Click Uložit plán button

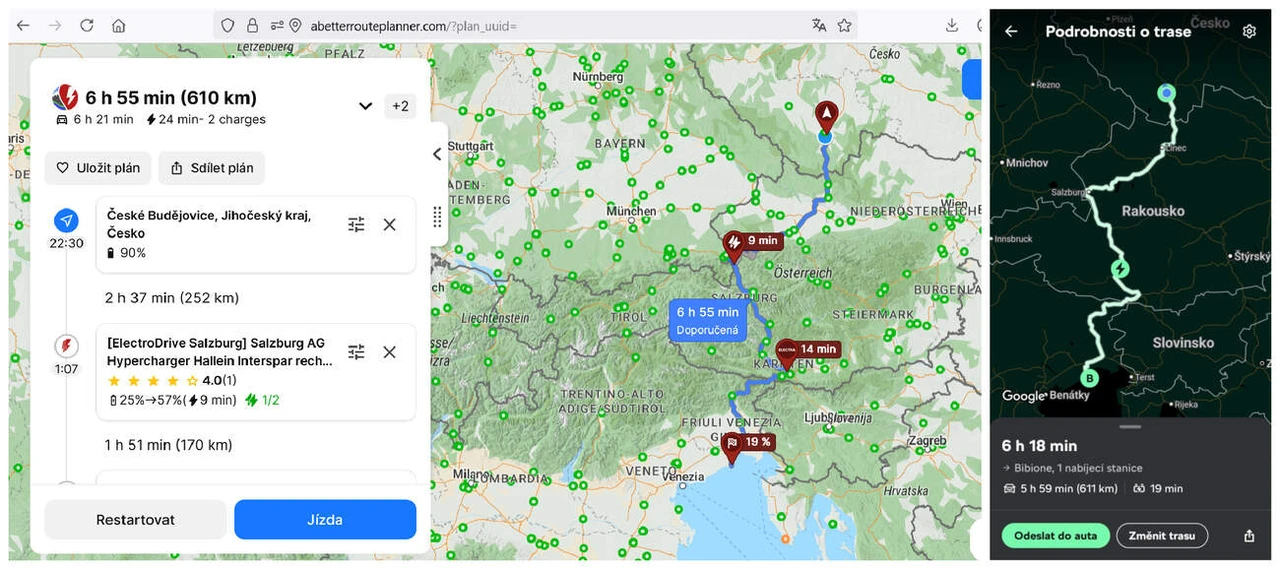point(98,168)
